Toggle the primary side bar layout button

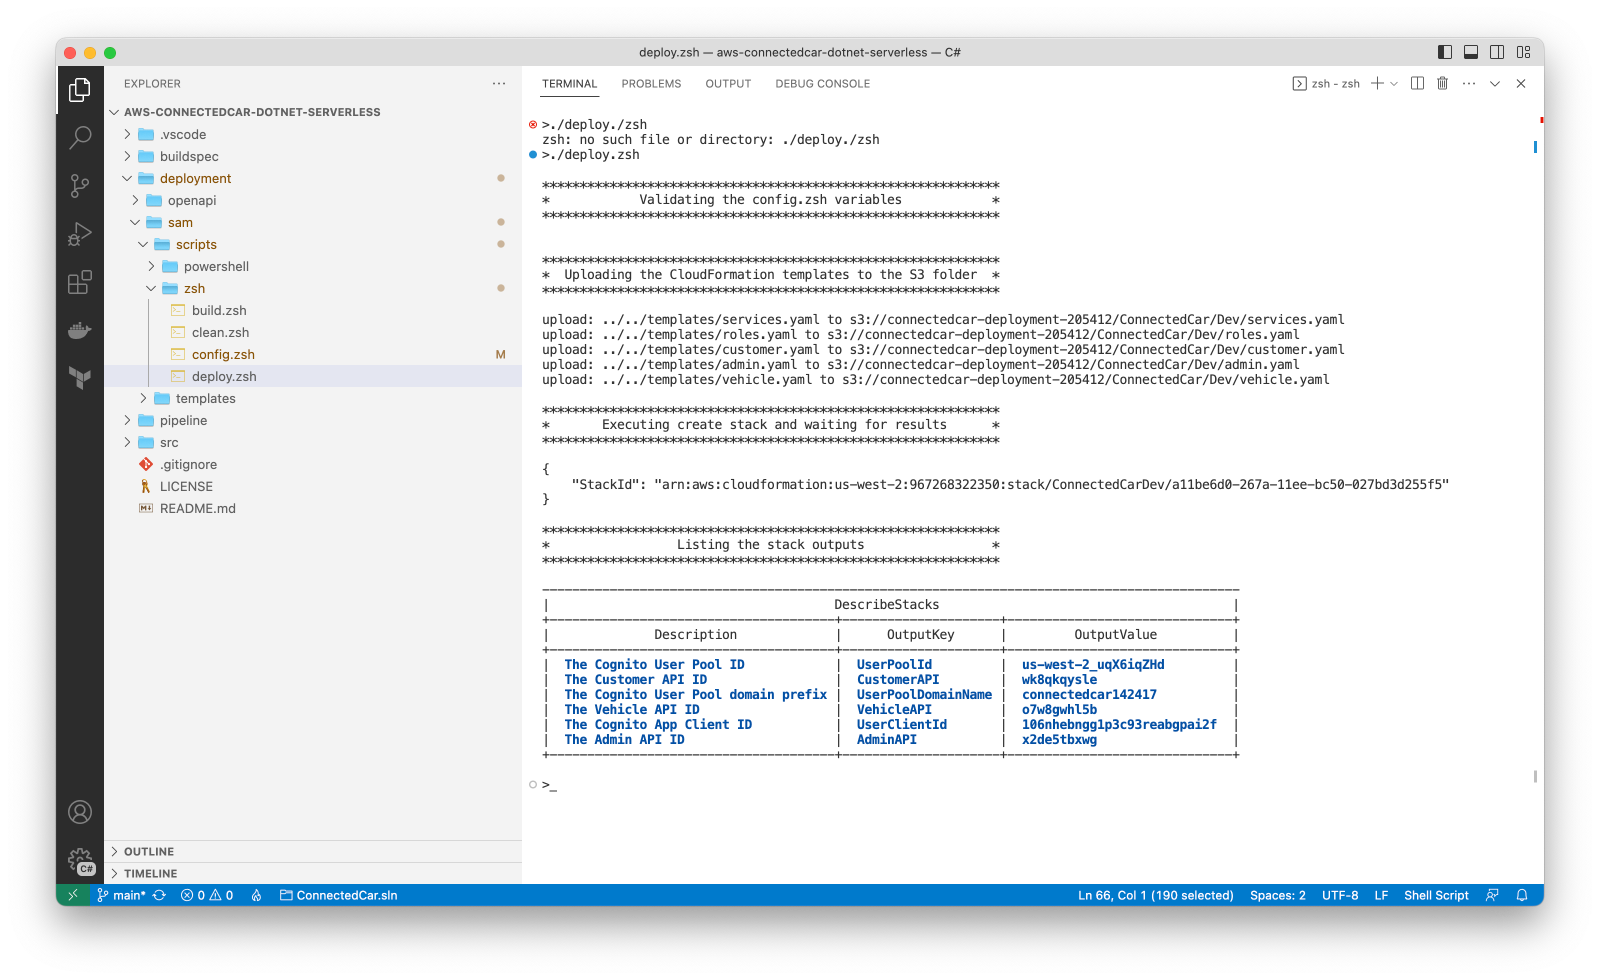[1445, 52]
